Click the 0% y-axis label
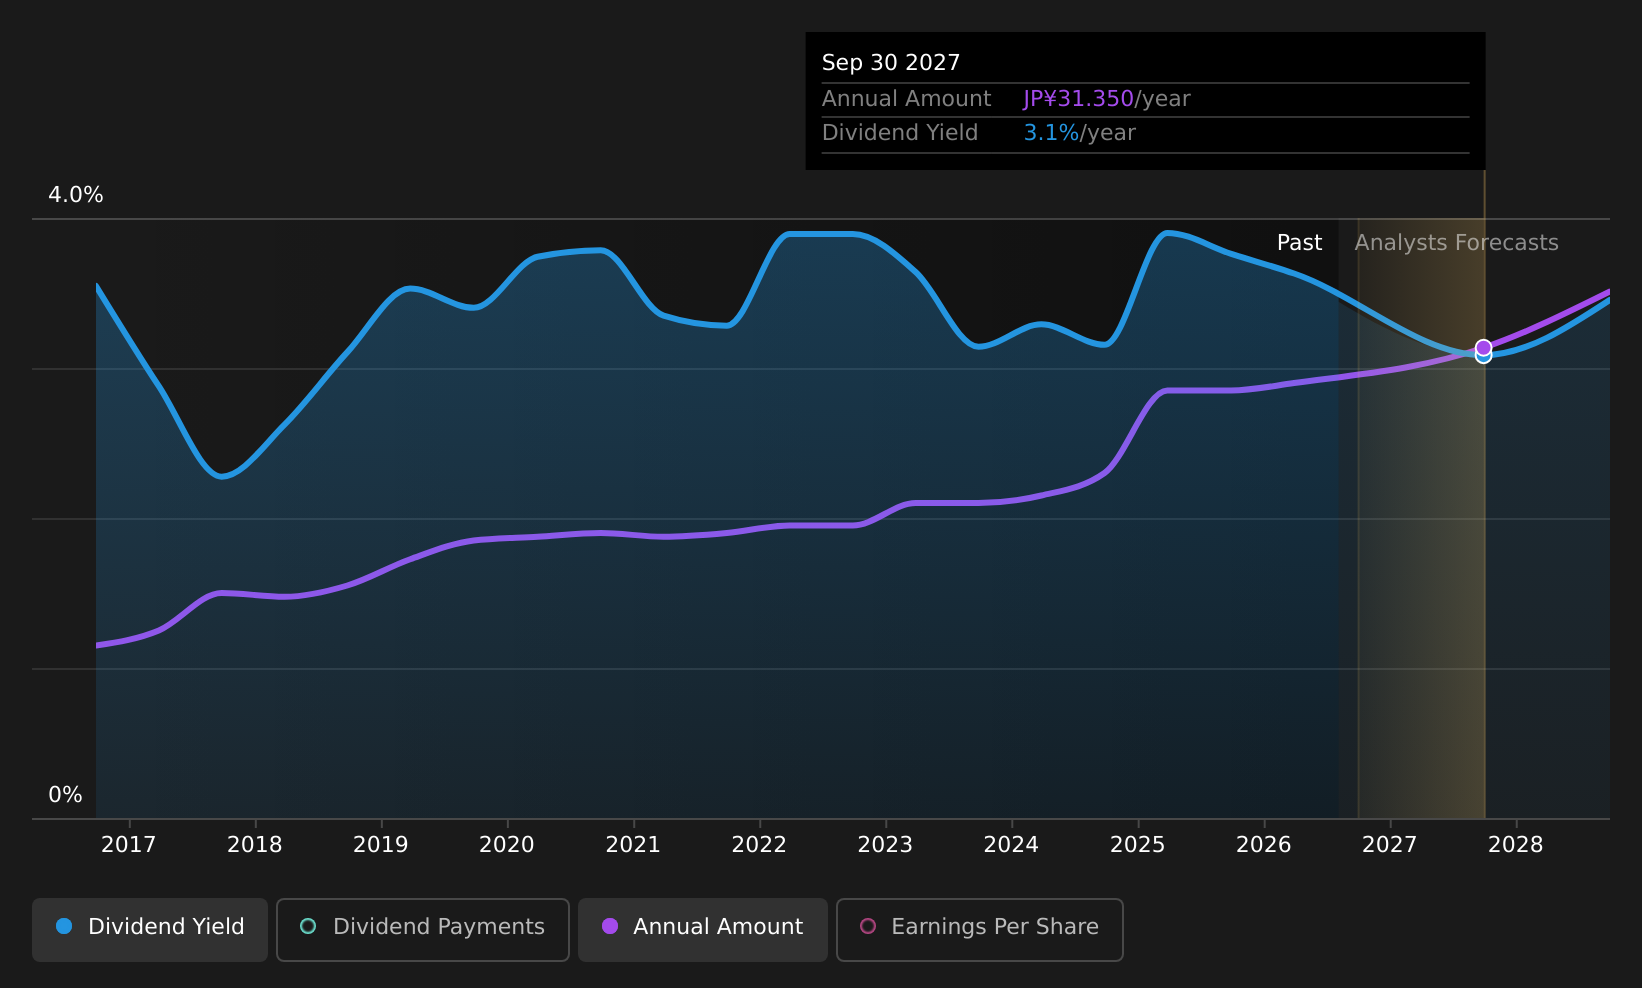1642x988 pixels. point(65,795)
